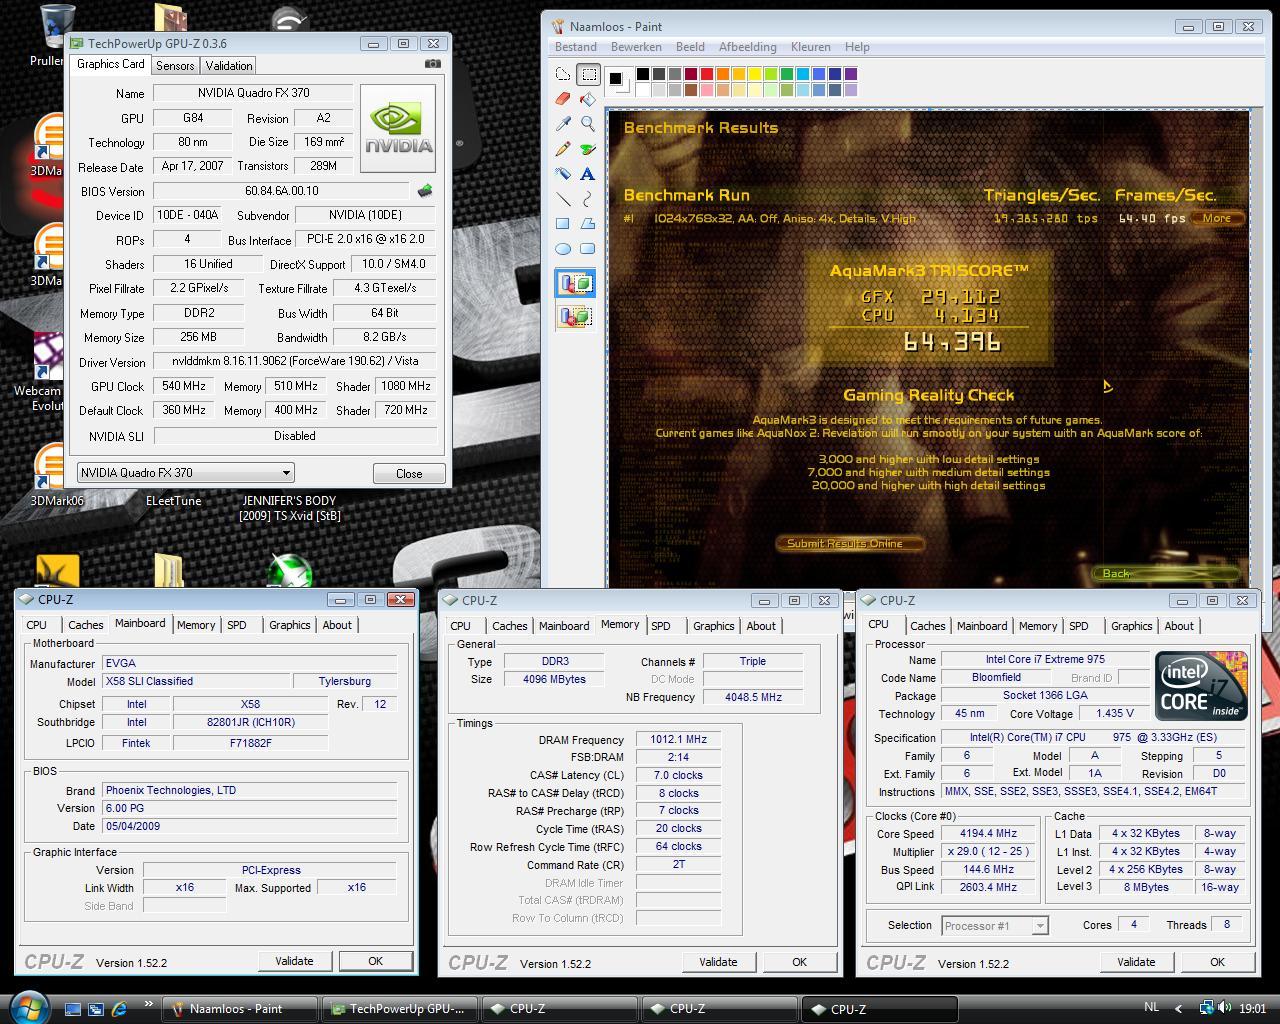Click the NL language indicator in taskbar
The width and height of the screenshot is (1280, 1024).
pyautogui.click(x=1151, y=1008)
